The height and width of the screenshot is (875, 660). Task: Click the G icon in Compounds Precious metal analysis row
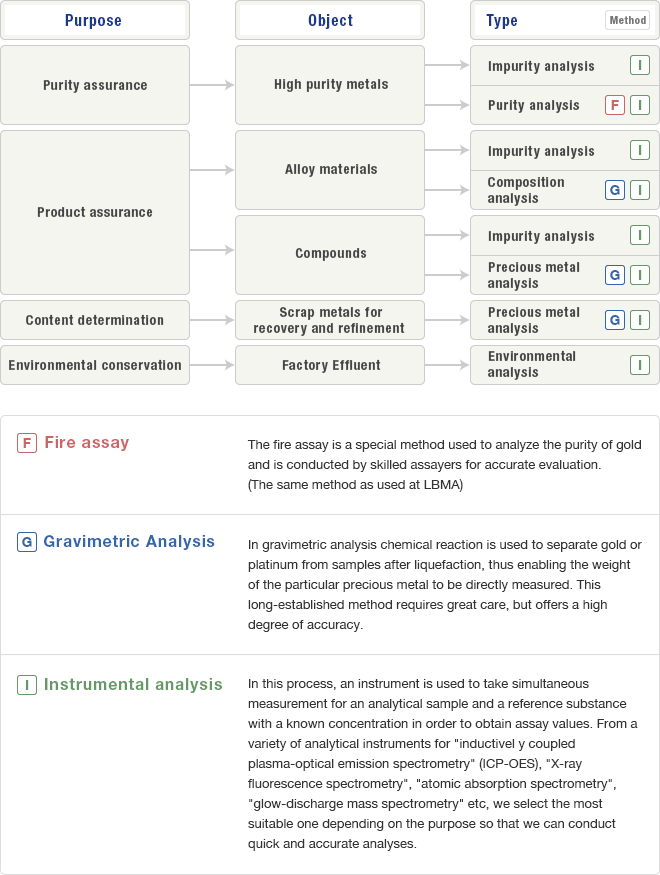[x=616, y=275]
